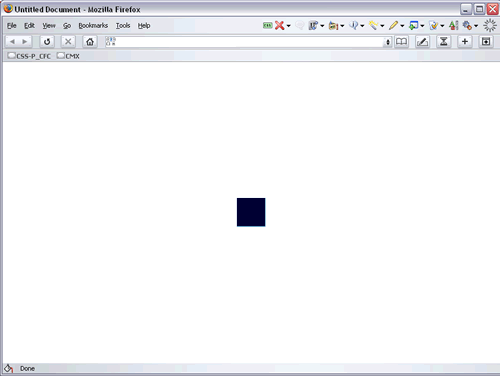Click the edit pencil toolbar button
This screenshot has width=500, height=376.
point(422,42)
